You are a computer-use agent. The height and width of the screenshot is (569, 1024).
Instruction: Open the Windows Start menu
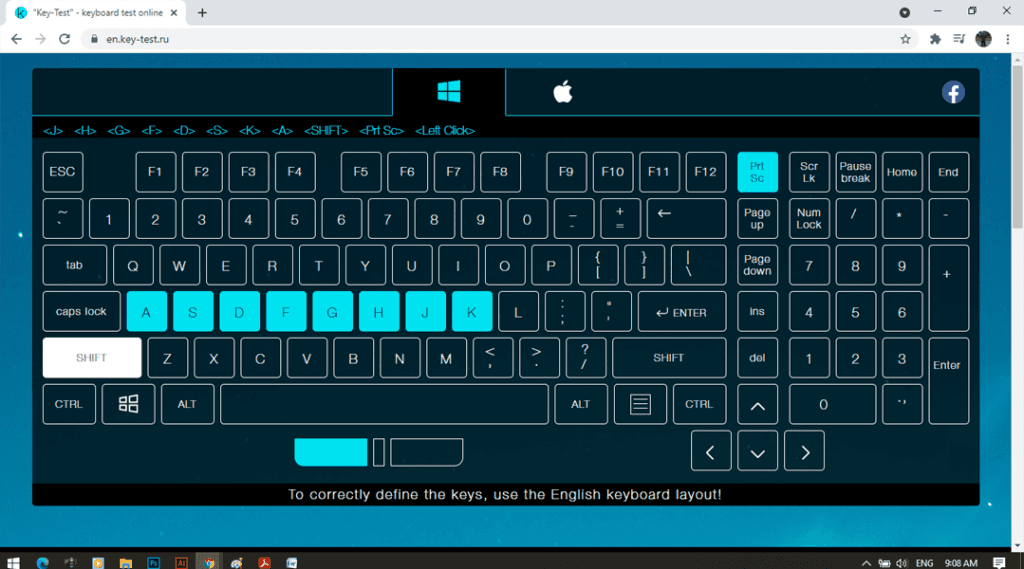[13, 562]
